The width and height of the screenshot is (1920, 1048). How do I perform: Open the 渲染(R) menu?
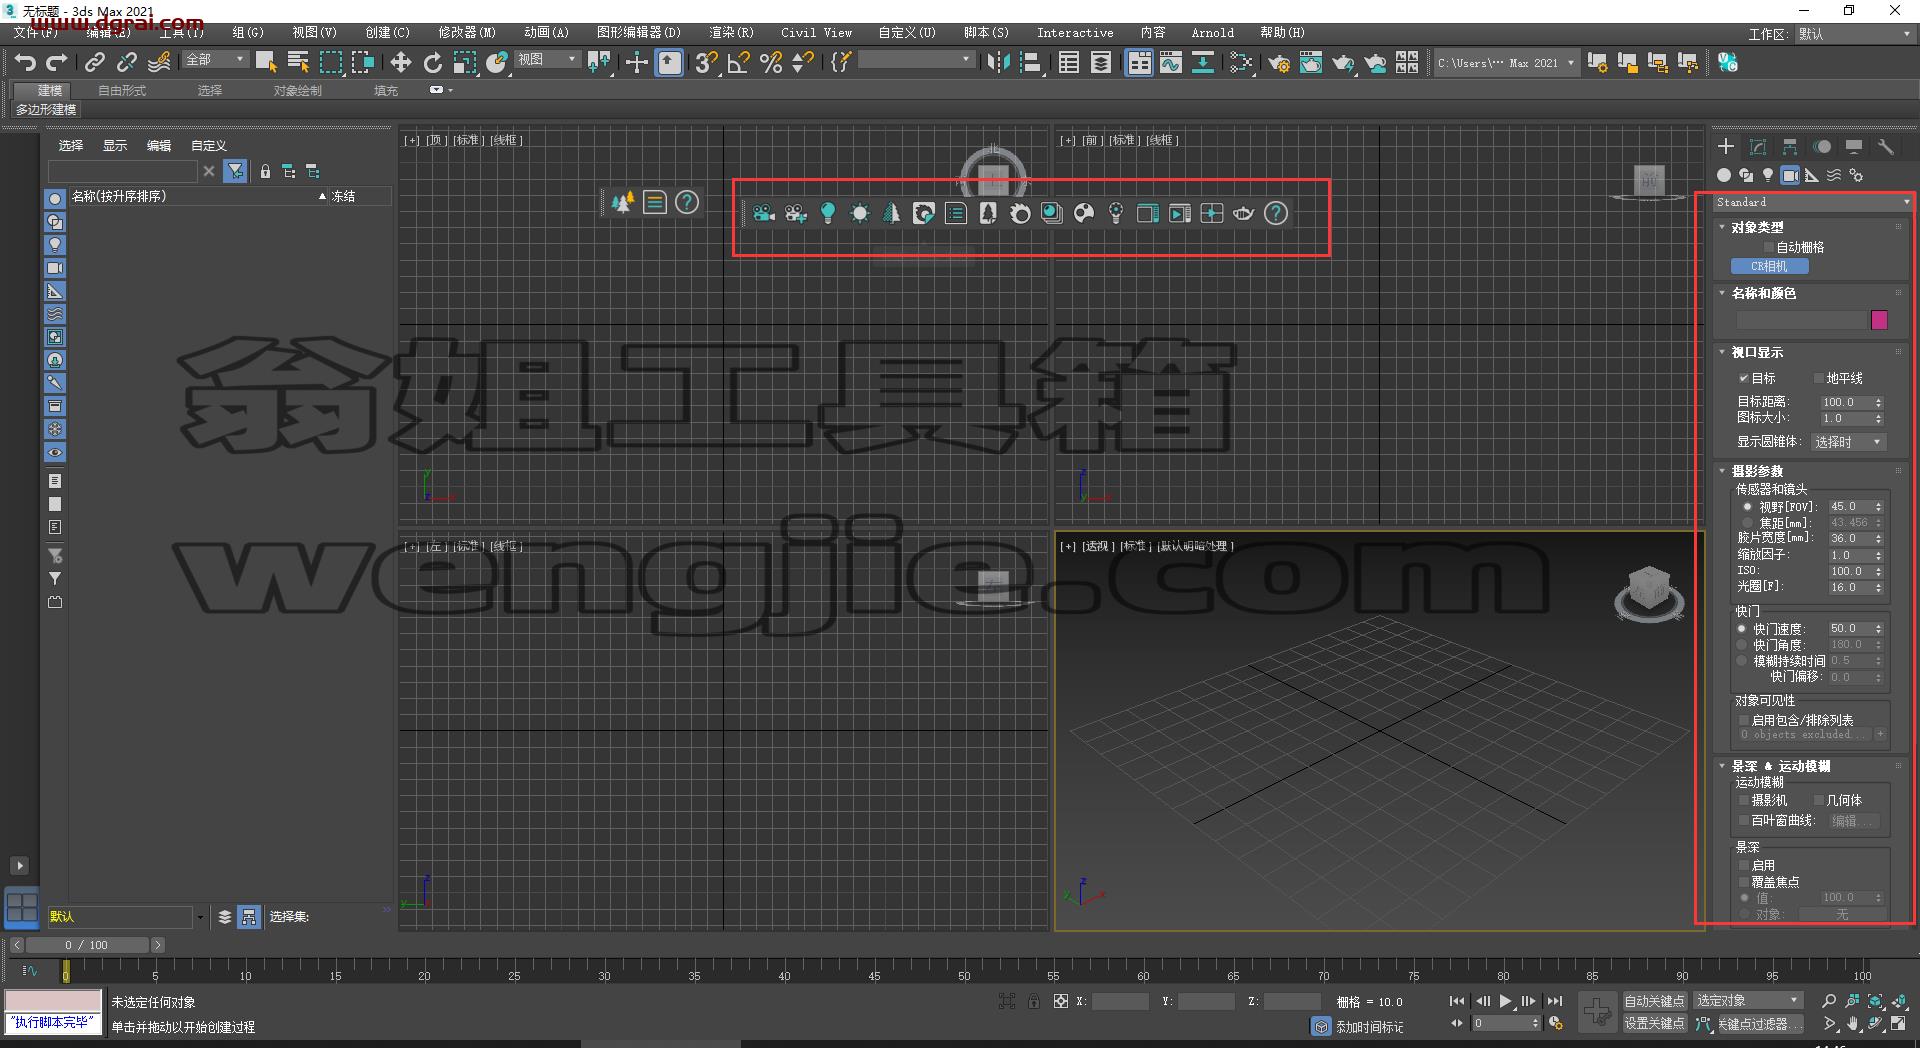point(732,33)
